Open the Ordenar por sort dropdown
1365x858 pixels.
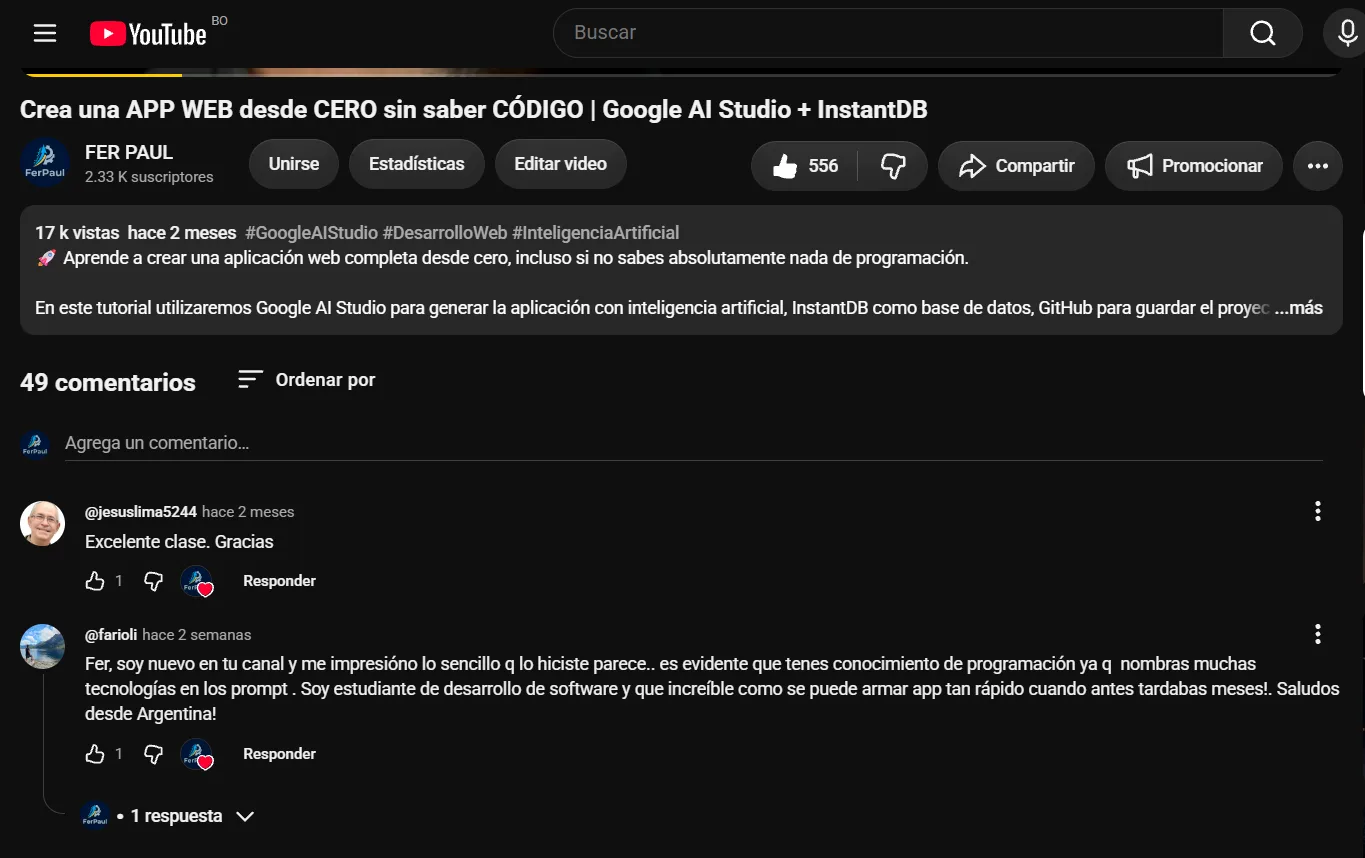pyautogui.click(x=306, y=380)
